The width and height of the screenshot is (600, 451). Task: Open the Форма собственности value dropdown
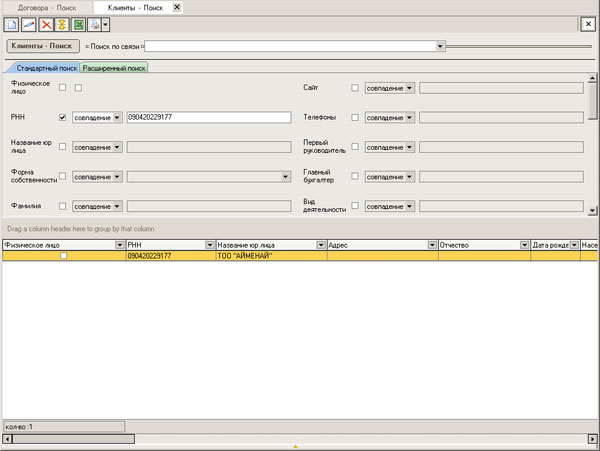287,176
